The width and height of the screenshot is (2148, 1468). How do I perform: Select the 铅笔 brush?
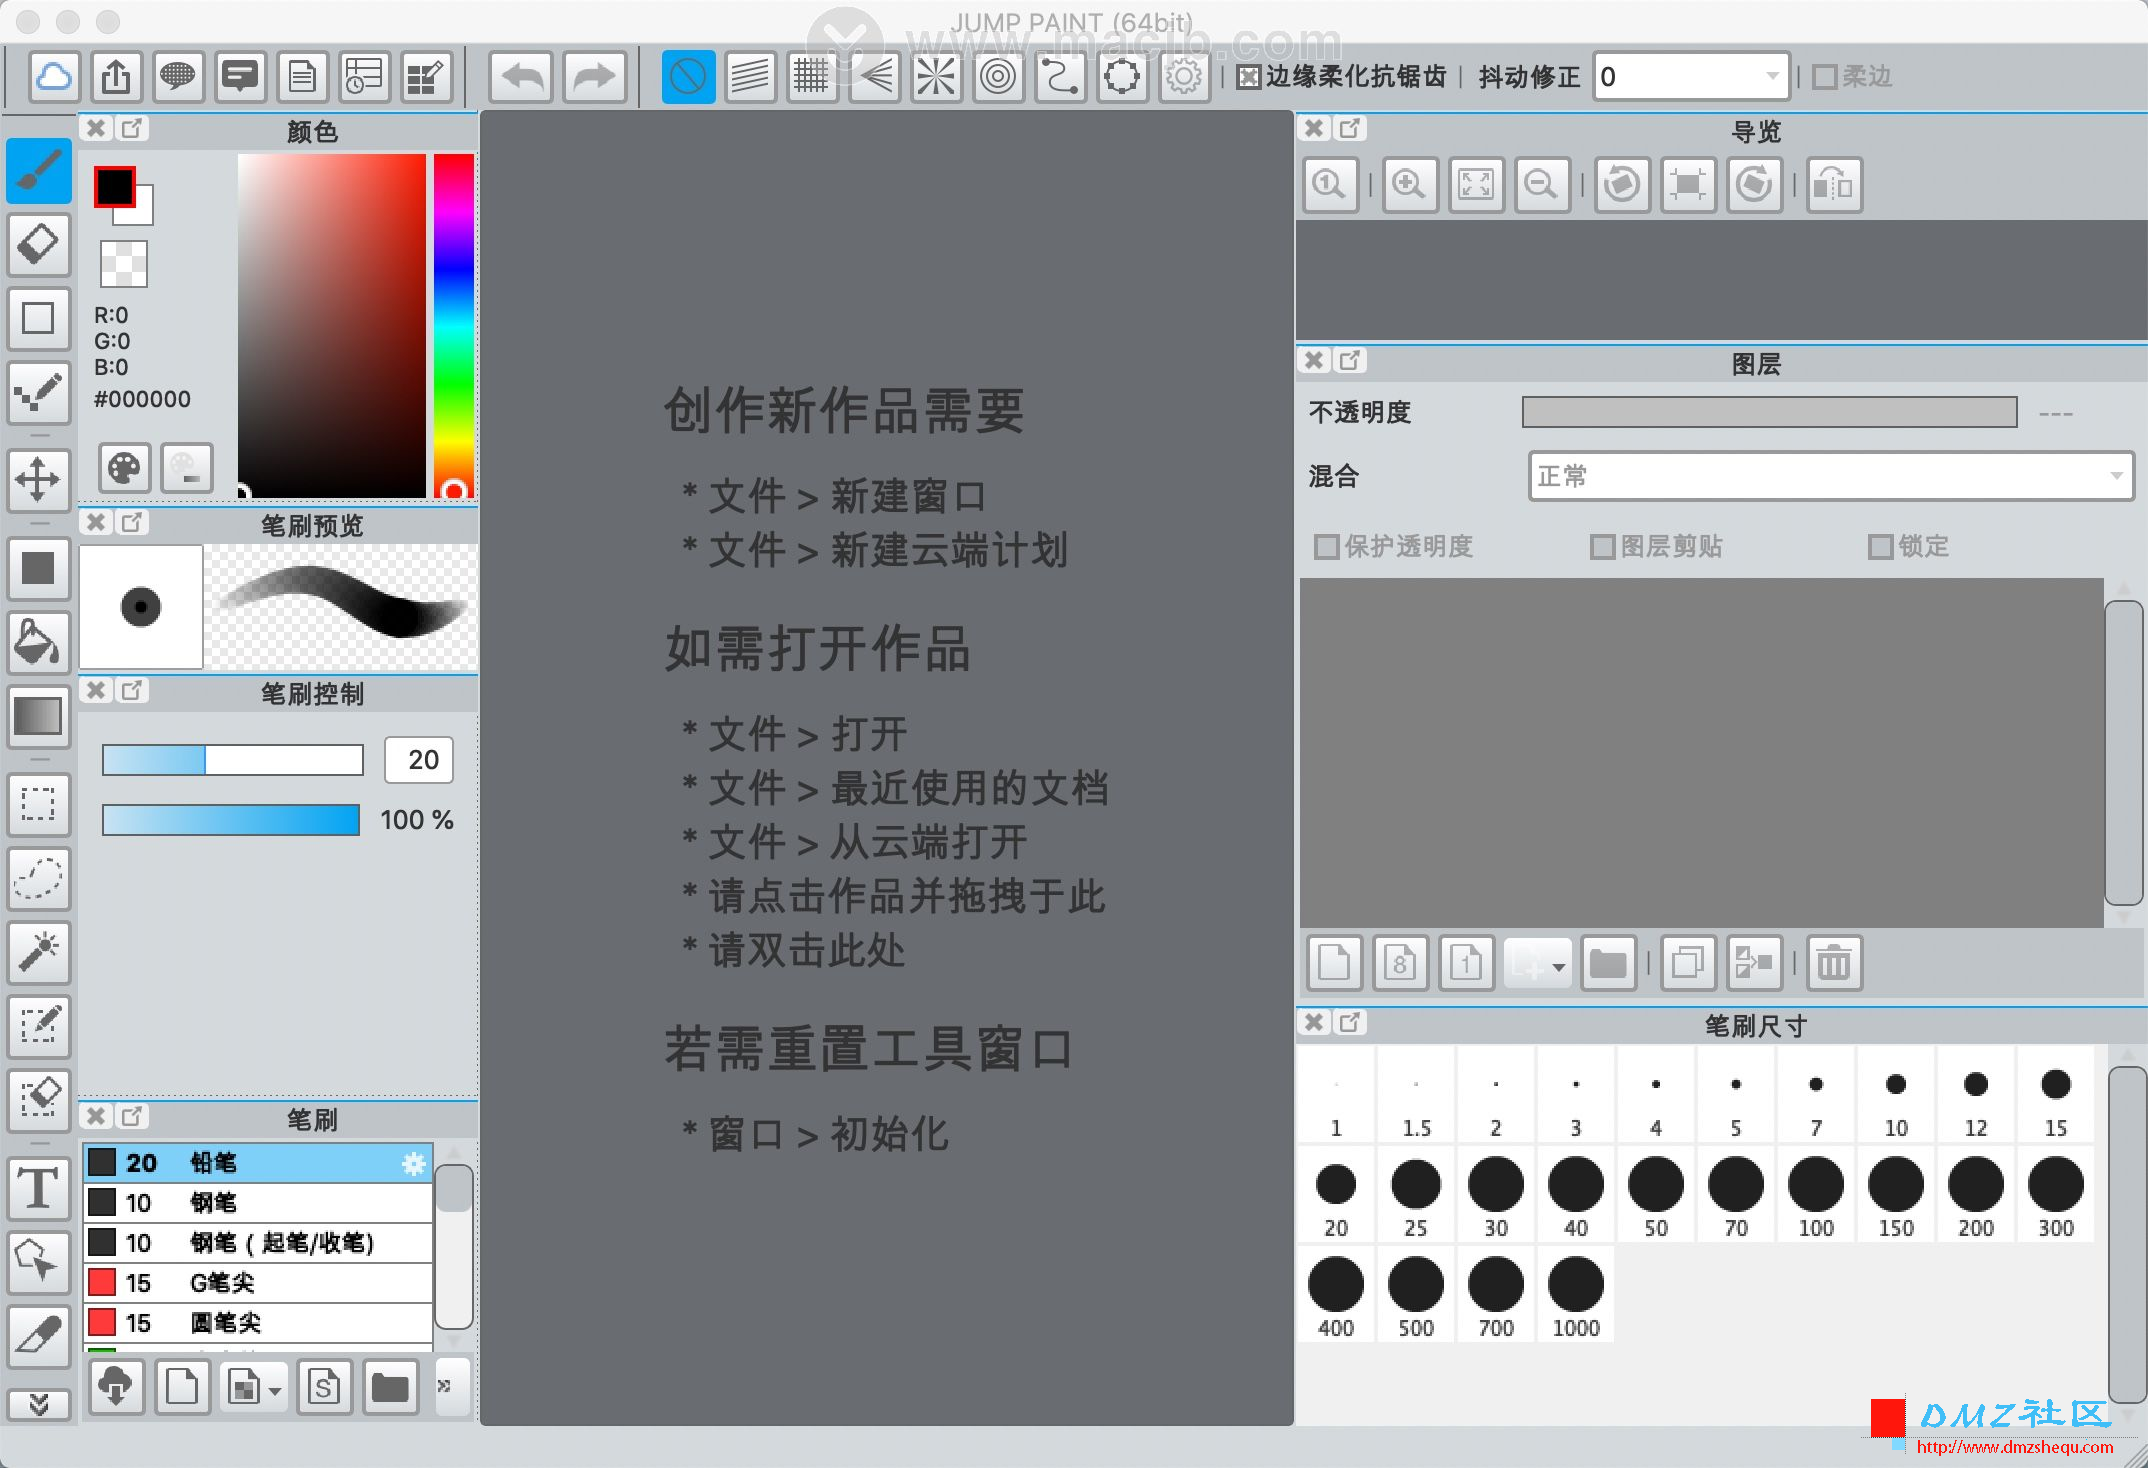tap(258, 1163)
